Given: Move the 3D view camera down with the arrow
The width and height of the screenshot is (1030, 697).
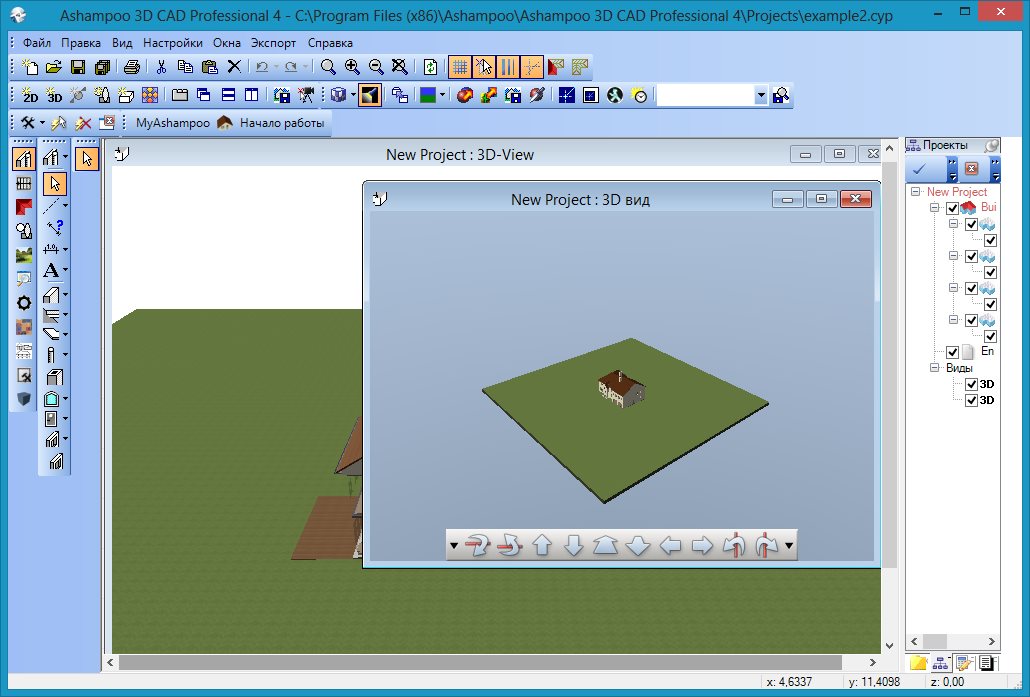Looking at the screenshot, I should (574, 545).
